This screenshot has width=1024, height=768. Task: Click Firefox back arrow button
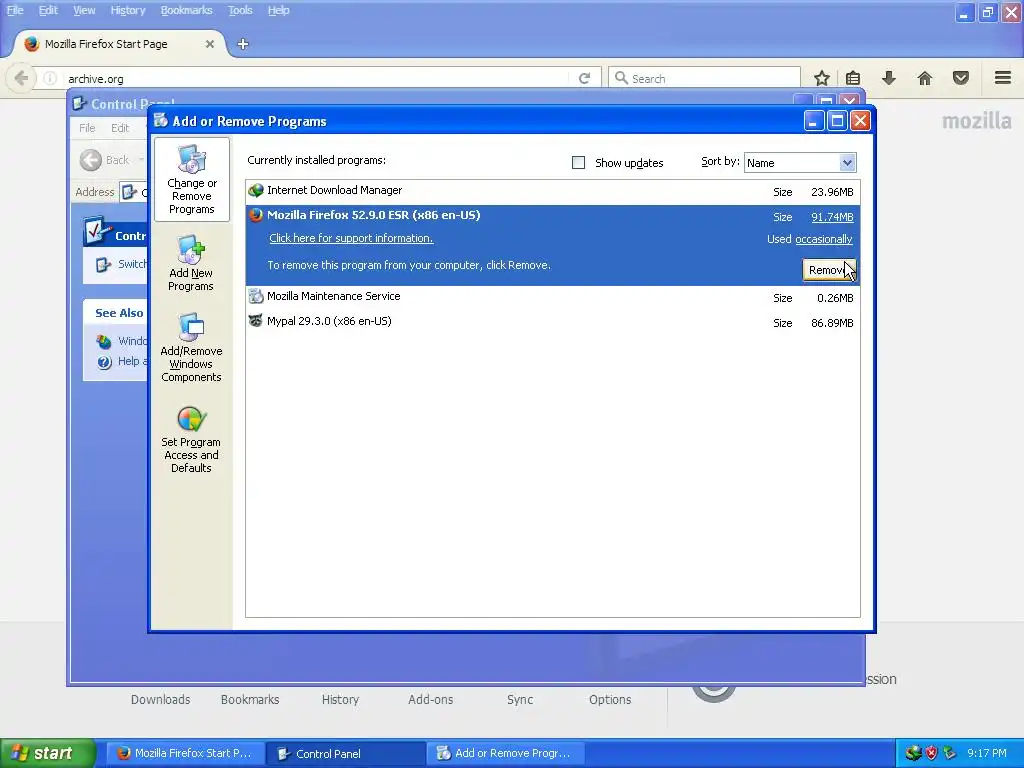[21, 78]
